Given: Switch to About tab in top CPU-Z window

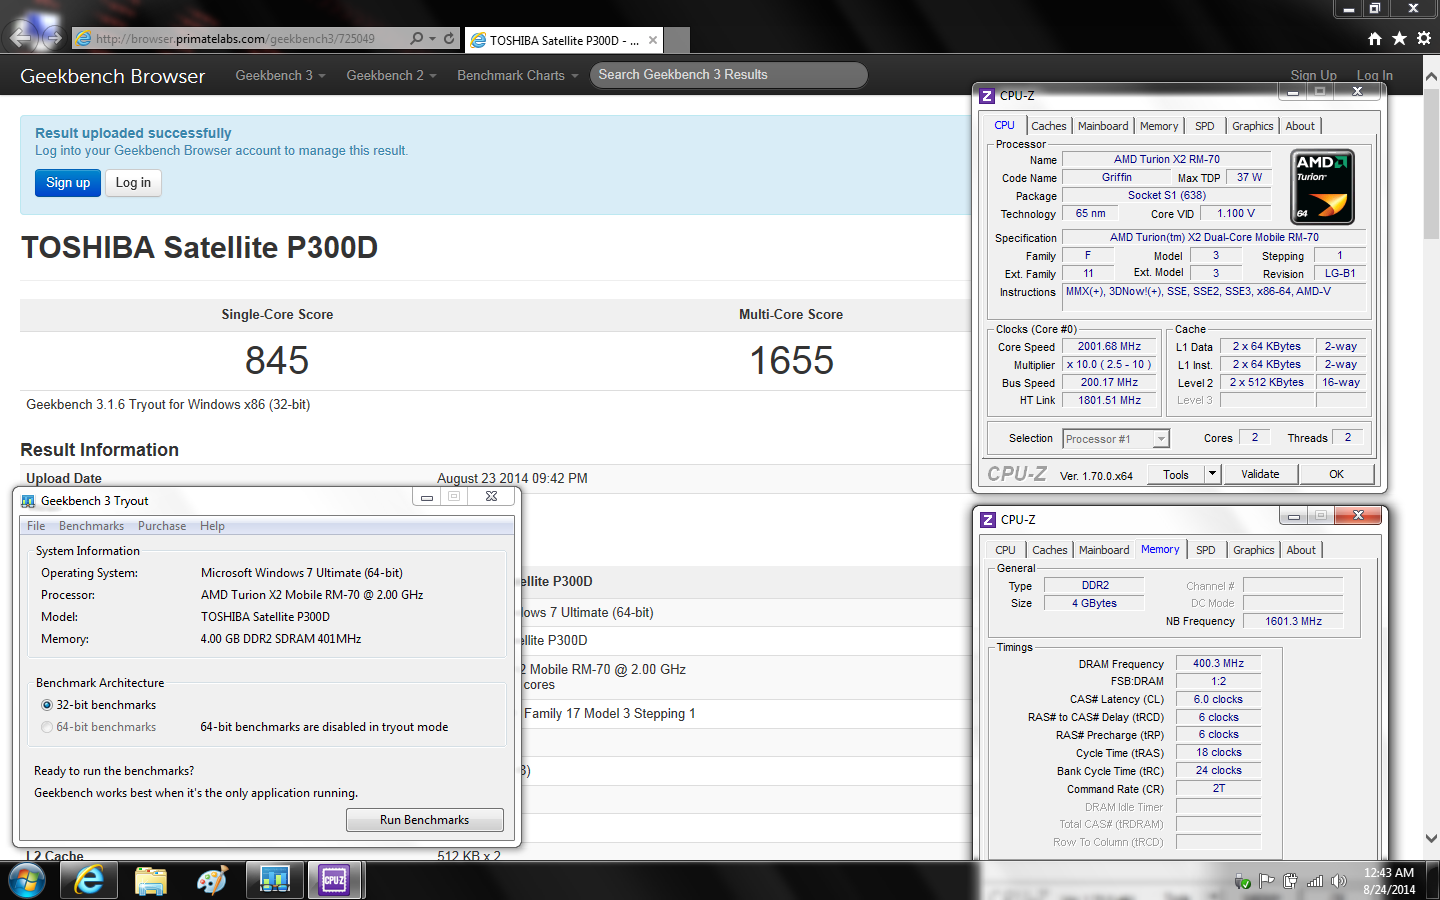Looking at the screenshot, I should pyautogui.click(x=1300, y=126).
